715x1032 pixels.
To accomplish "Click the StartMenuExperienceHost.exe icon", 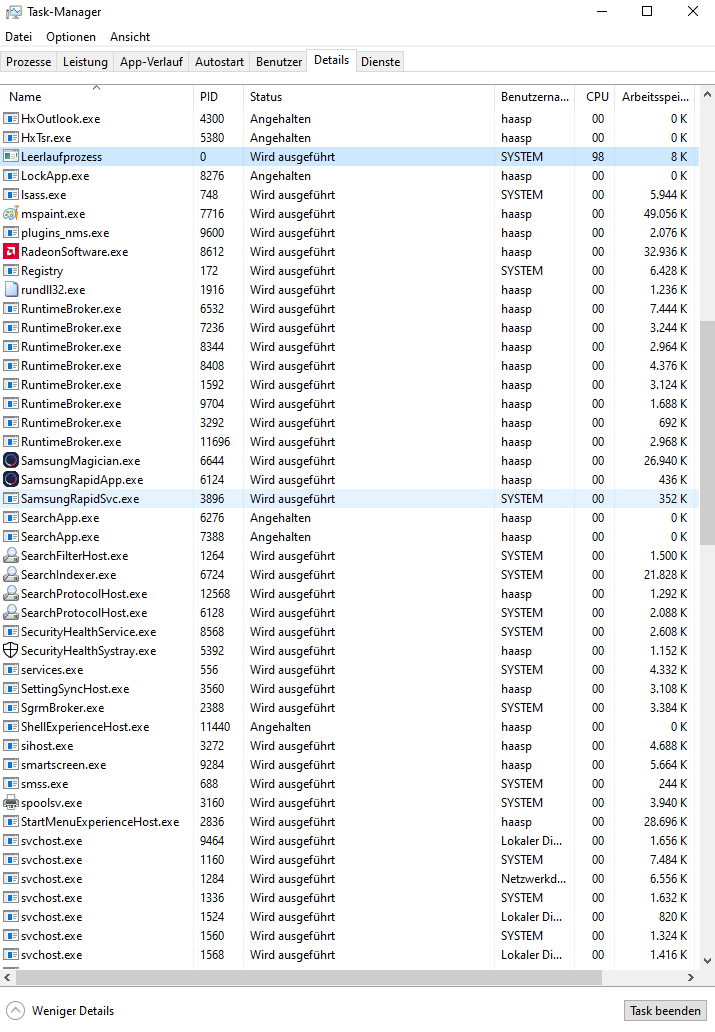I will click(11, 822).
